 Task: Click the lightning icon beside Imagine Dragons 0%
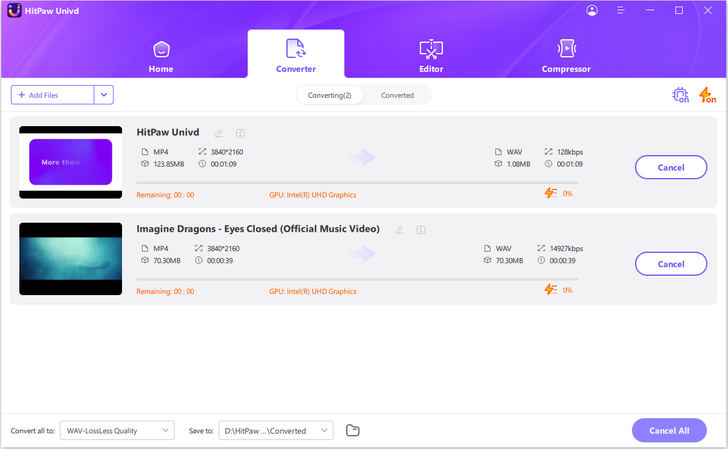(x=551, y=290)
